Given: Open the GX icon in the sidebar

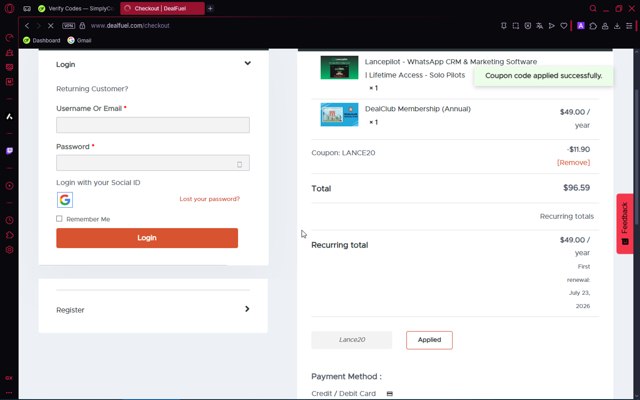Looking at the screenshot, I should coord(9,378).
